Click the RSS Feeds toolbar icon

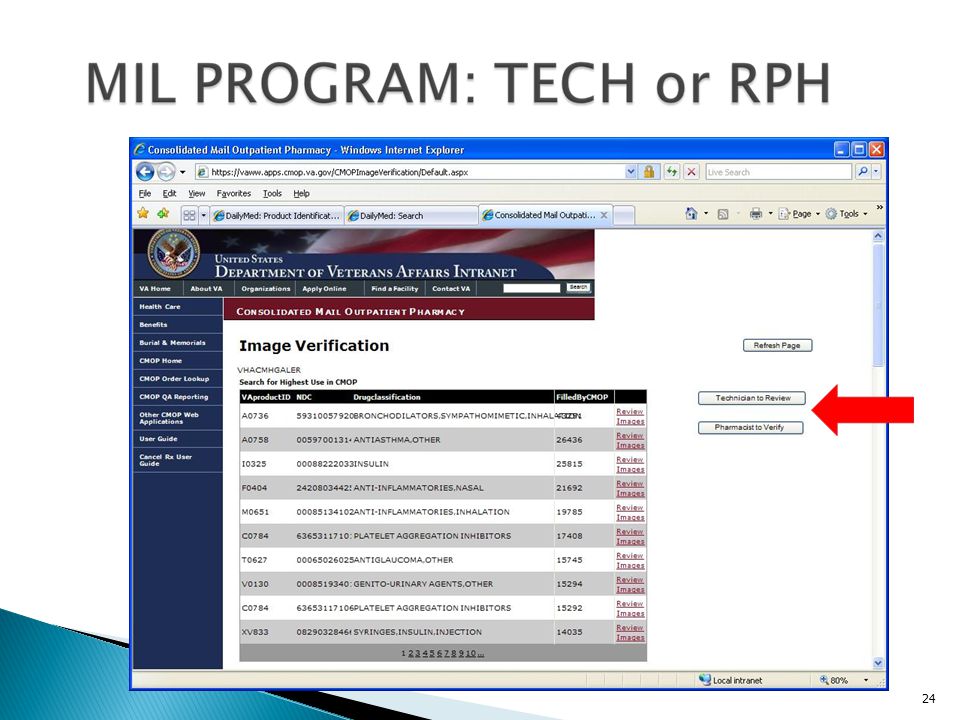pos(723,214)
